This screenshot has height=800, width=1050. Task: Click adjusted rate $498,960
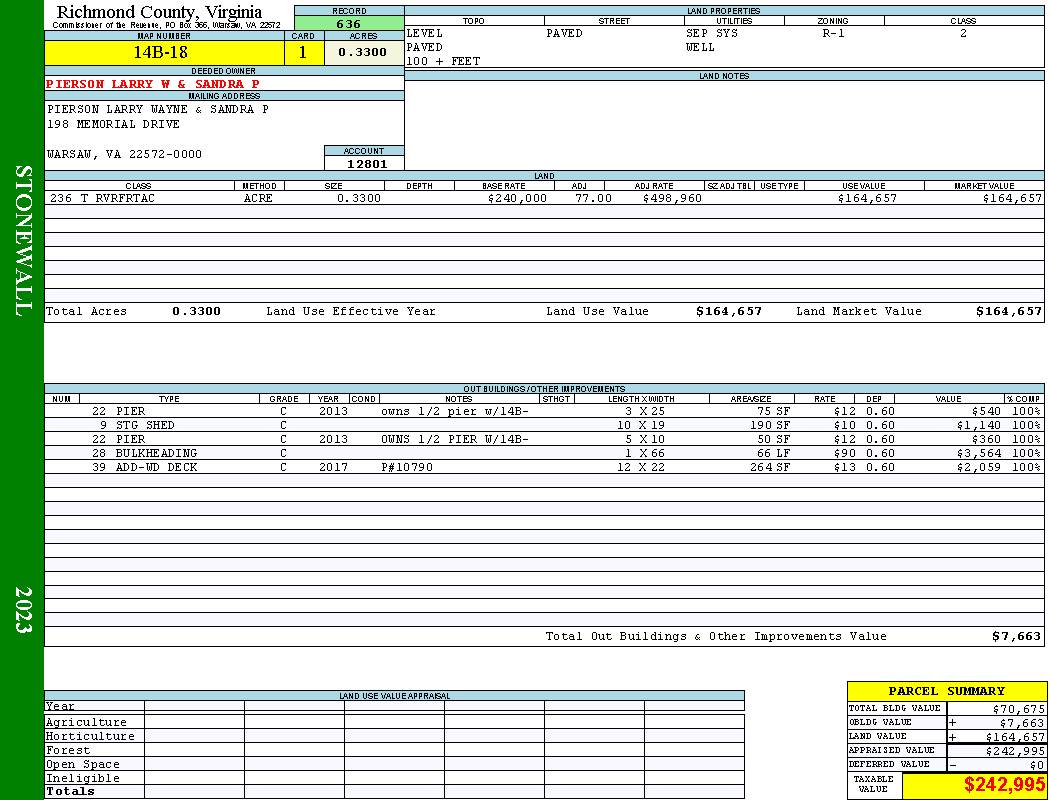tap(672, 198)
